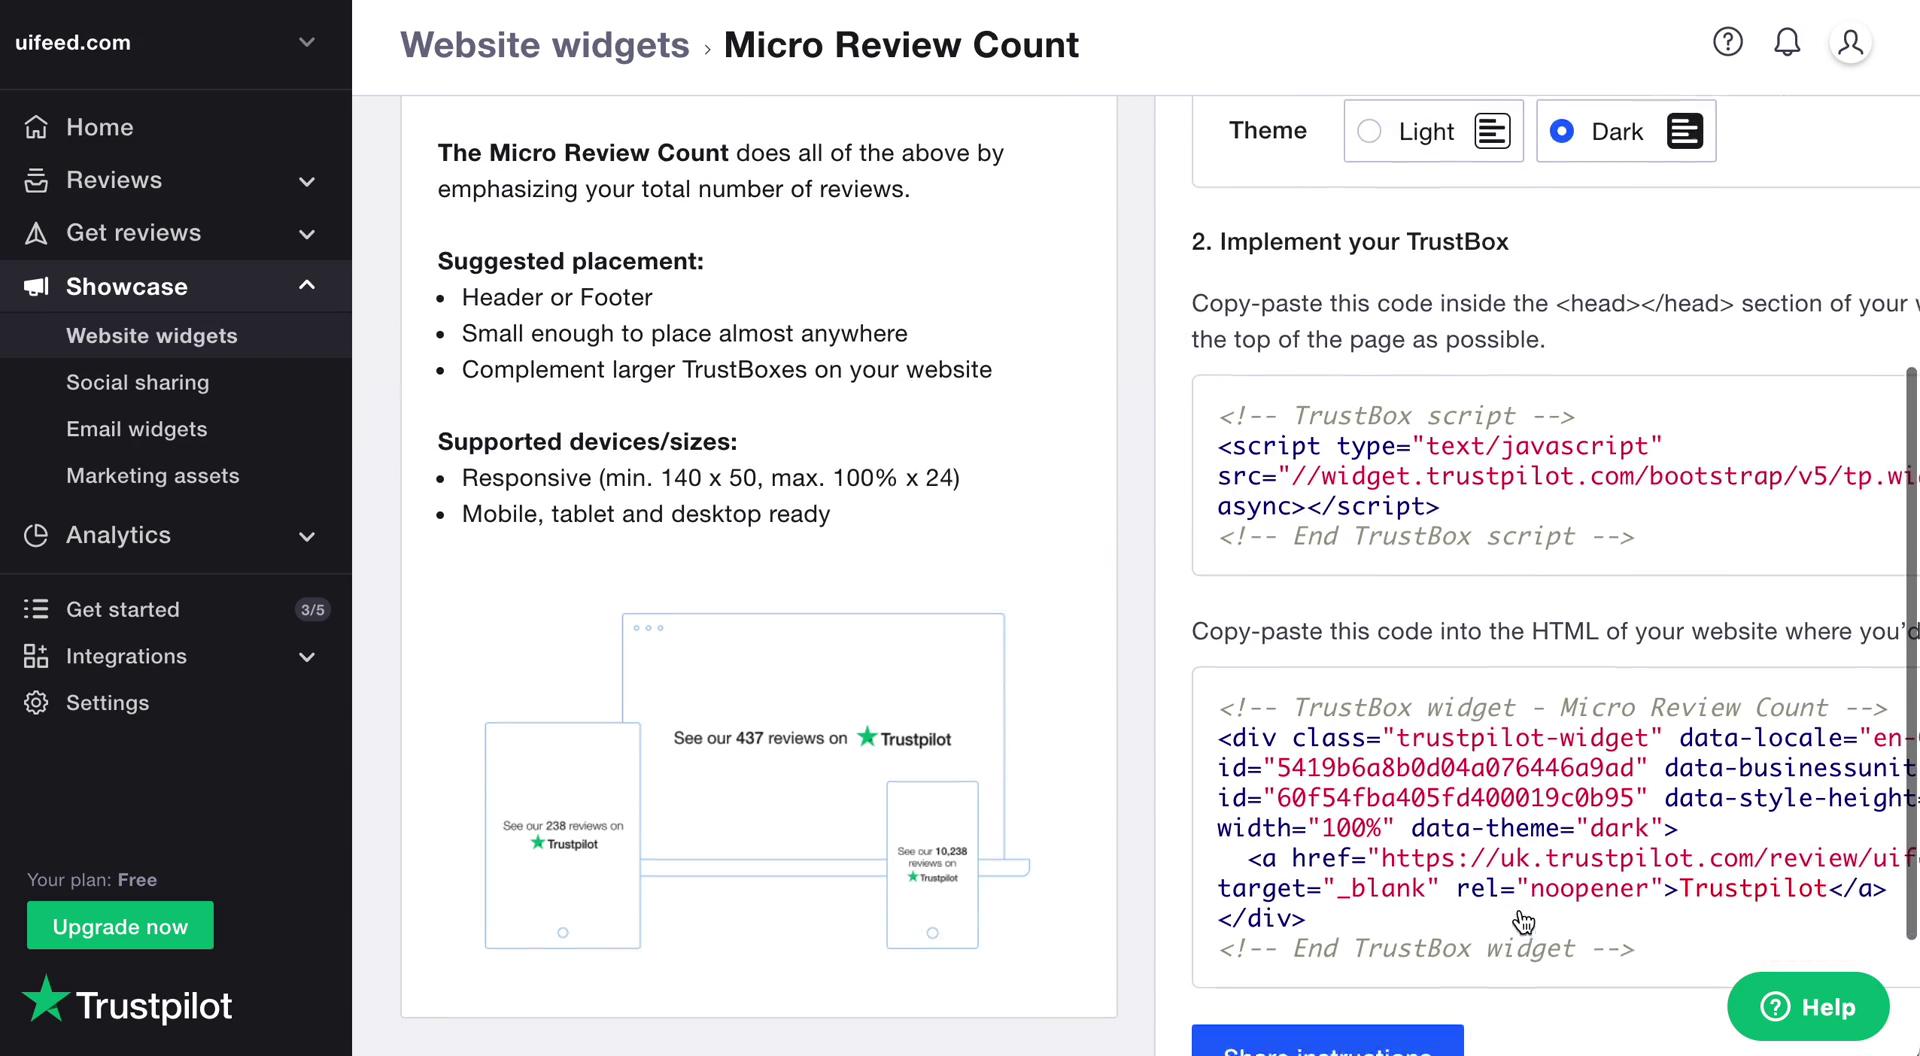
Task: Click the vertical scrollbar beside code
Action: (x=1911, y=653)
